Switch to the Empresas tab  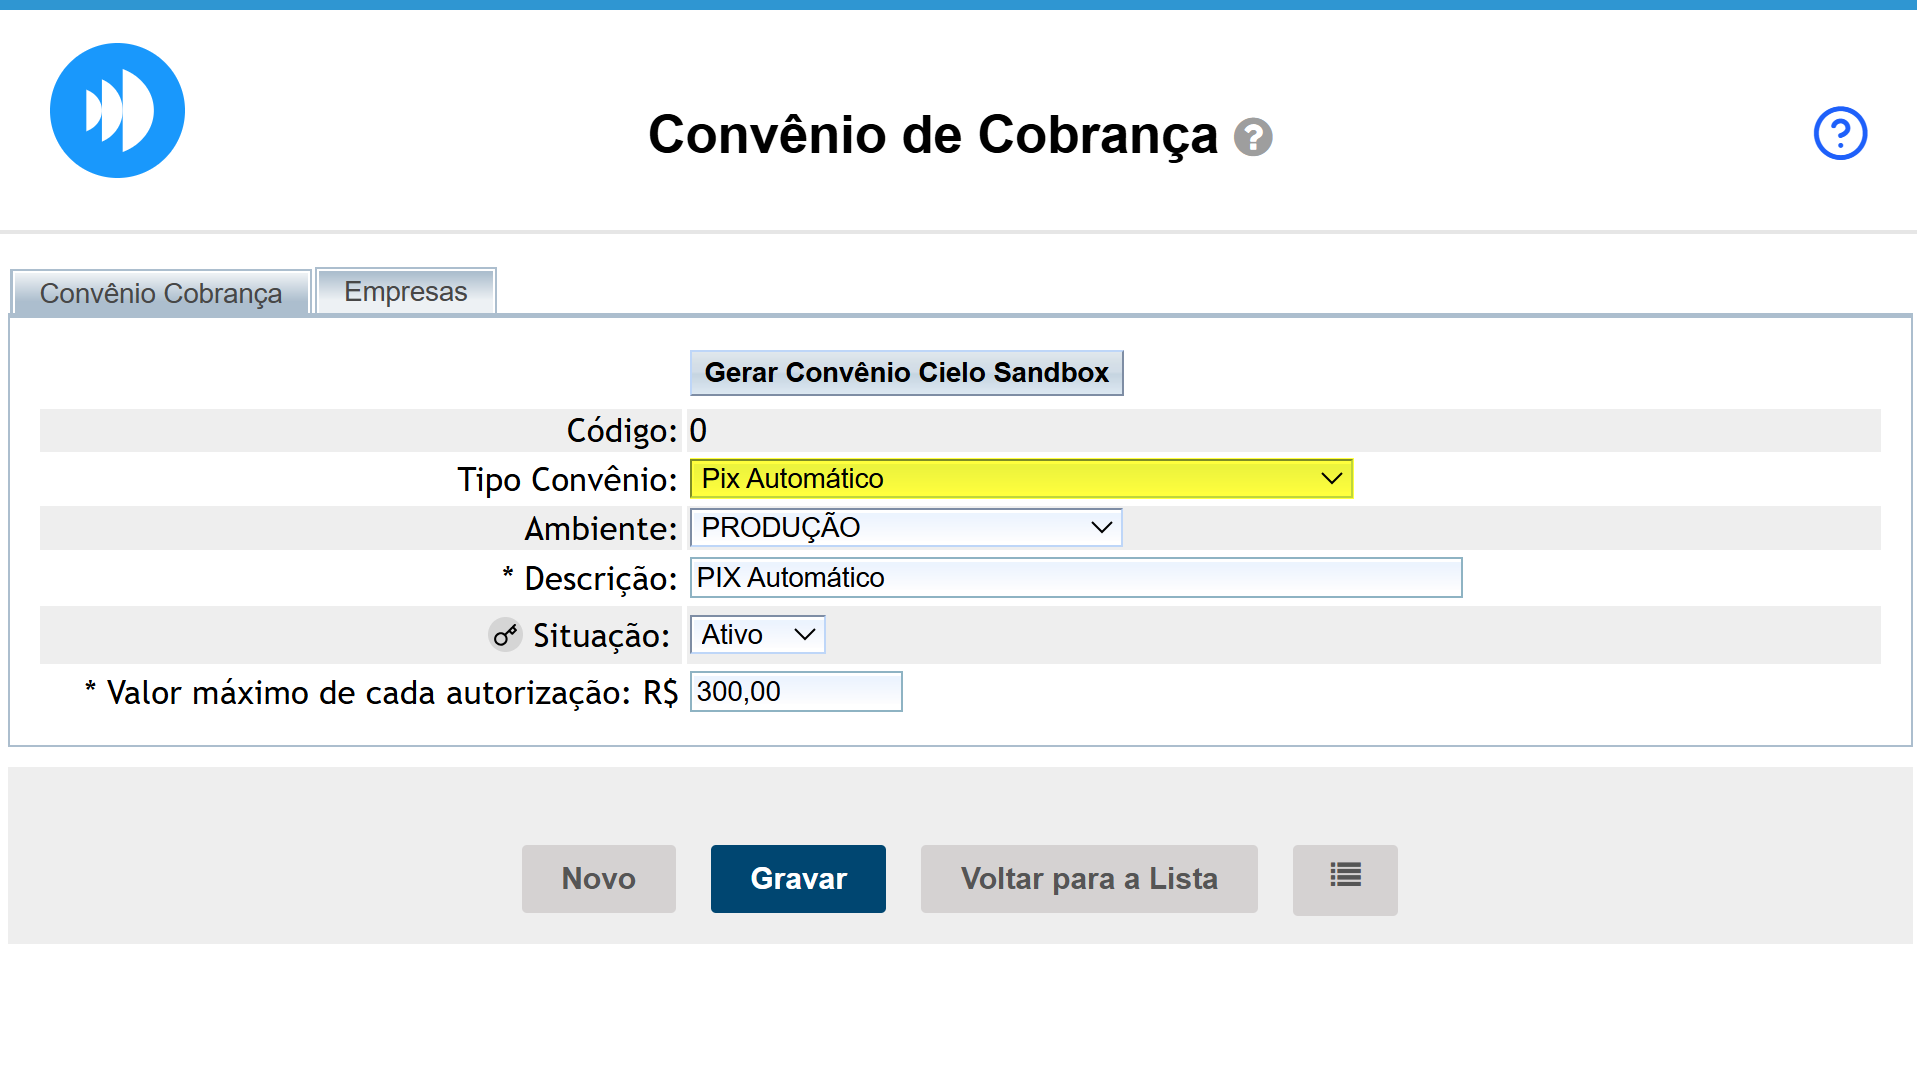pos(405,292)
